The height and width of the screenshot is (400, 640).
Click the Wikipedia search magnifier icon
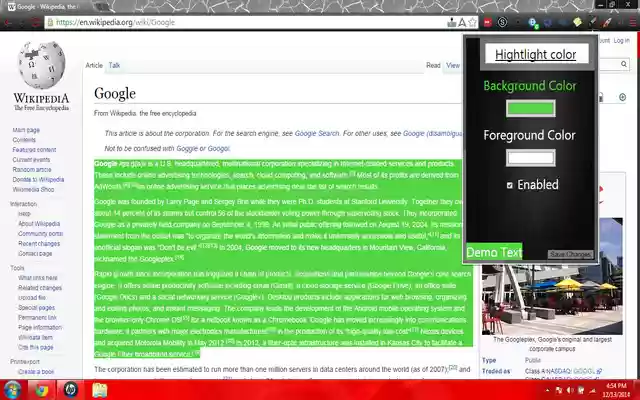[x=624, y=64]
